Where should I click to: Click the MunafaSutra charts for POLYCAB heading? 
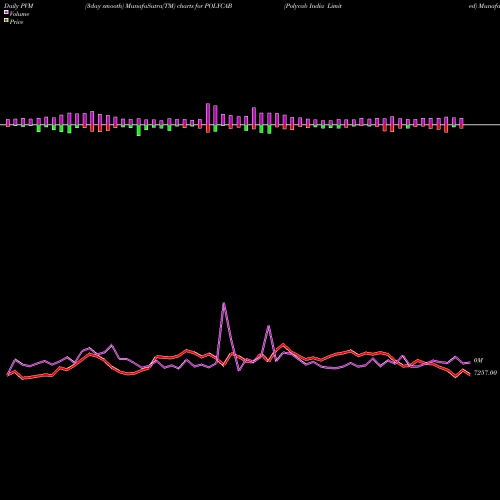(x=158, y=6)
